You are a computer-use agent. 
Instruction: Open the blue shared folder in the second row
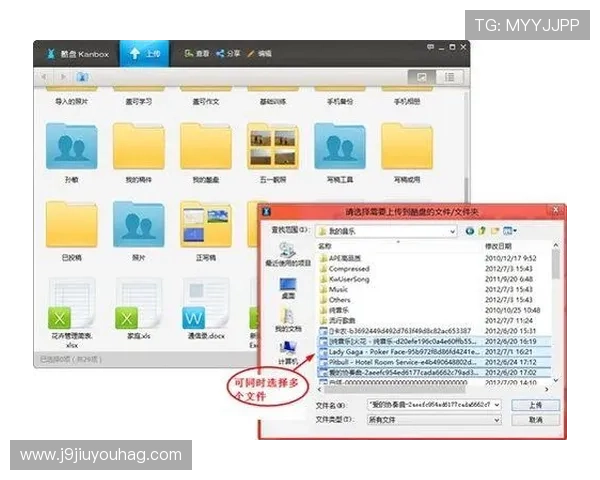(72, 146)
